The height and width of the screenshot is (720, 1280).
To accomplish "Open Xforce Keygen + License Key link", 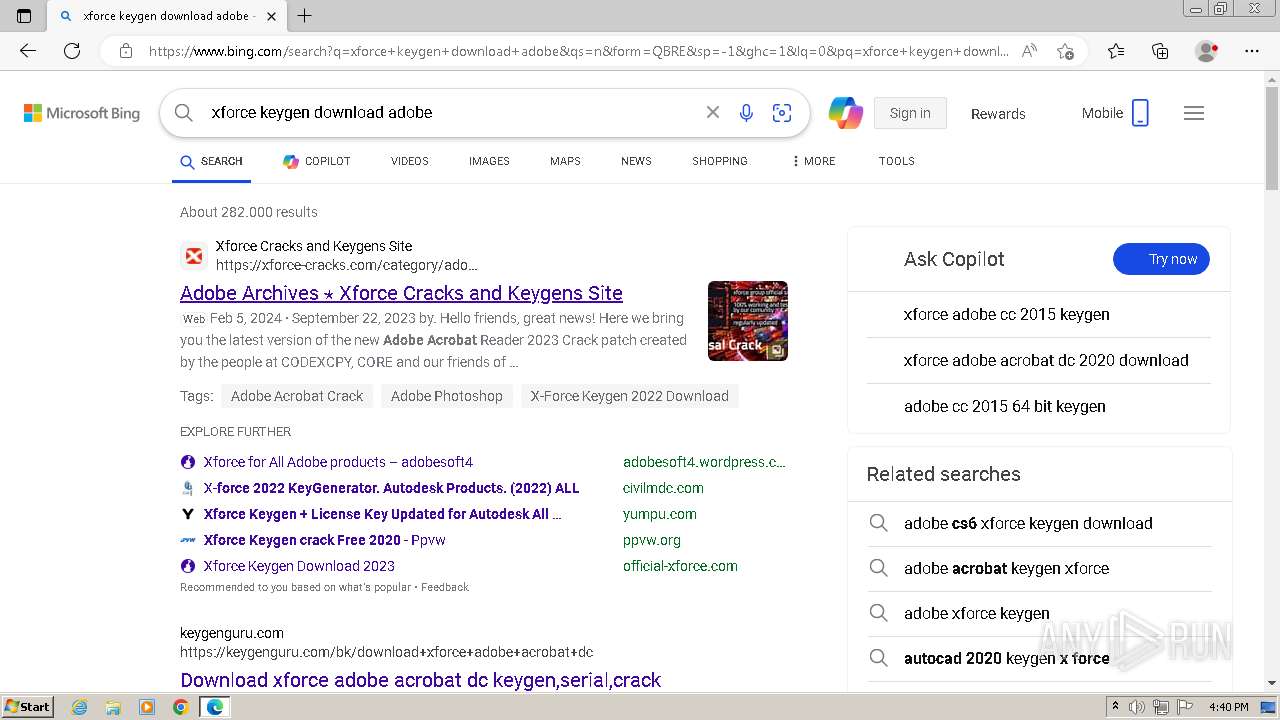I will coord(382,514).
